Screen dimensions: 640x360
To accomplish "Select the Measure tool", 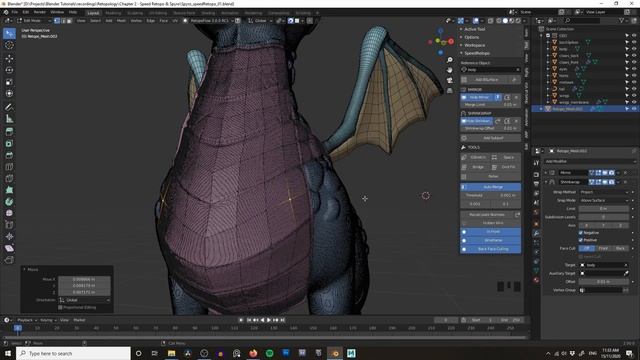I will click(9, 119).
